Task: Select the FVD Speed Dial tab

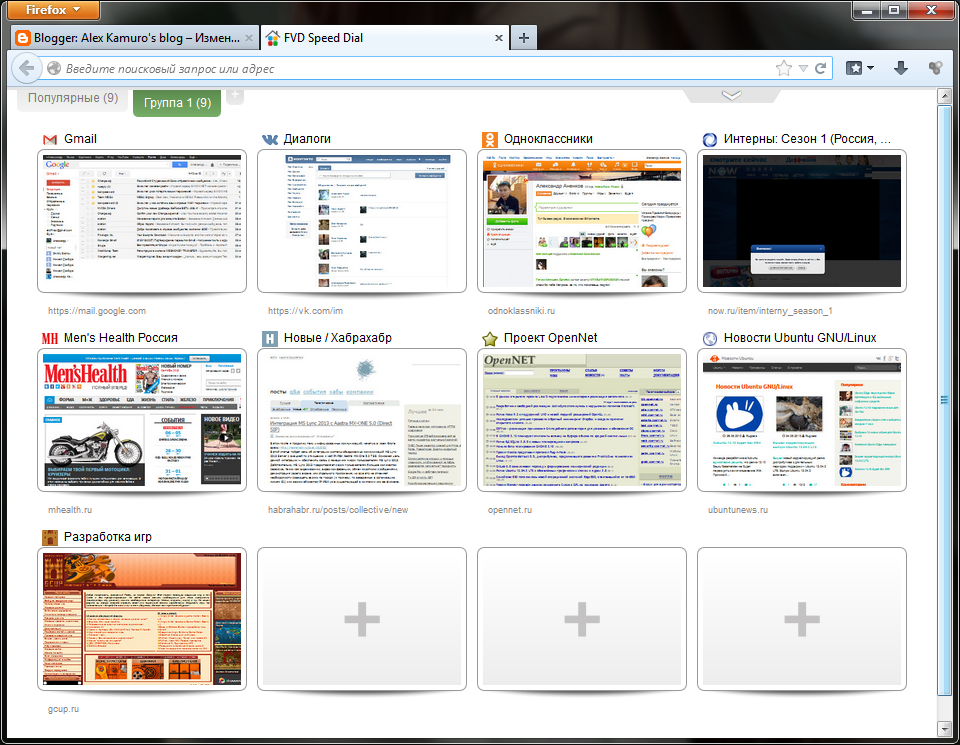Action: point(384,38)
